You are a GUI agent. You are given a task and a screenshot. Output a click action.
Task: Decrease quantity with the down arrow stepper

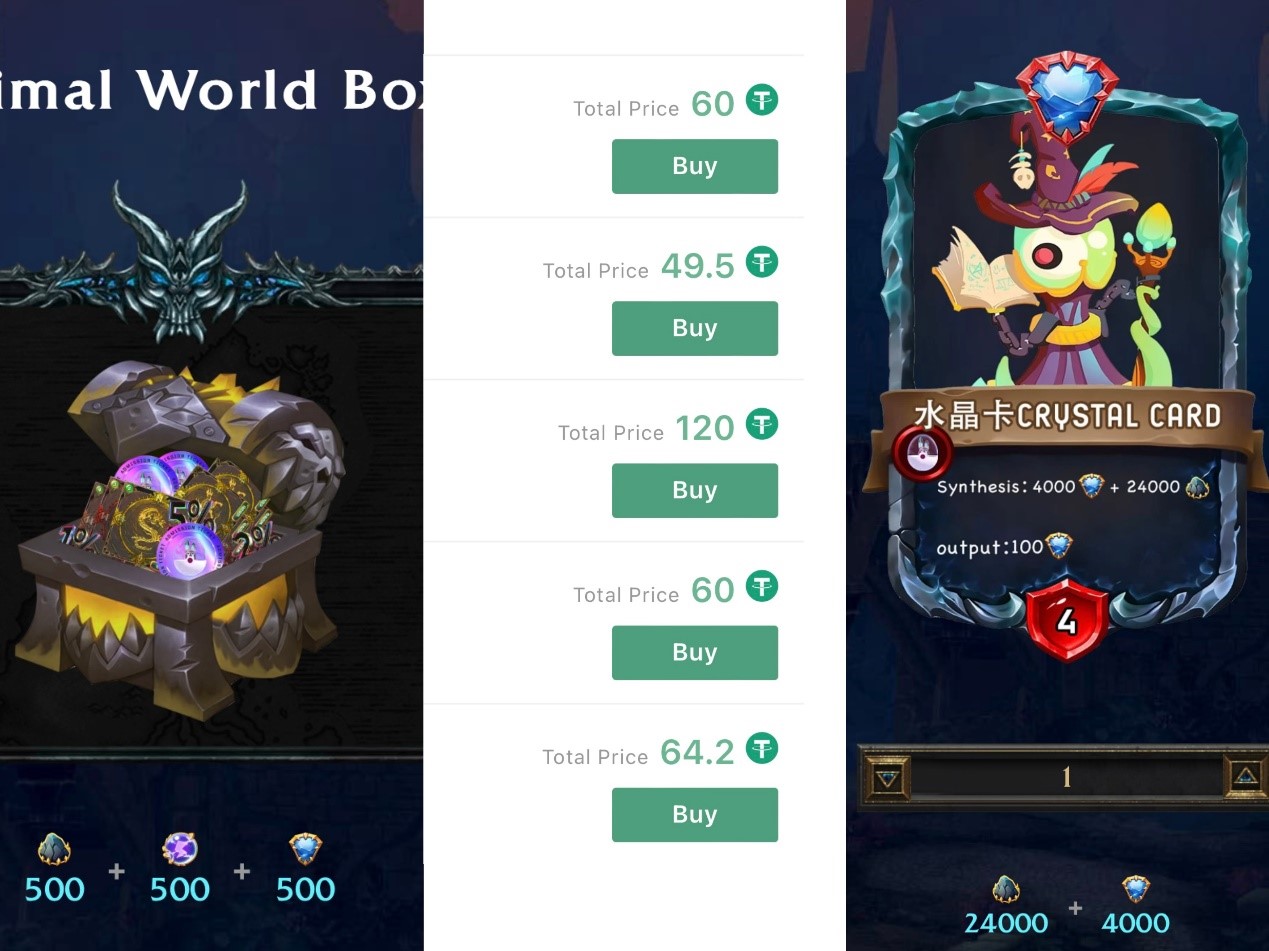point(888,777)
